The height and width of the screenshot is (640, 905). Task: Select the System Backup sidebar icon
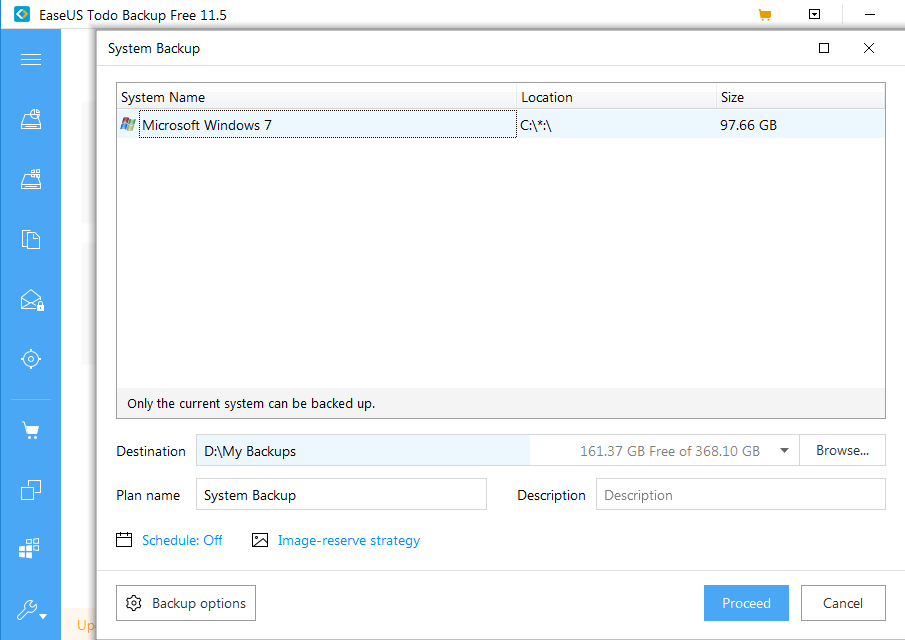[x=31, y=181]
